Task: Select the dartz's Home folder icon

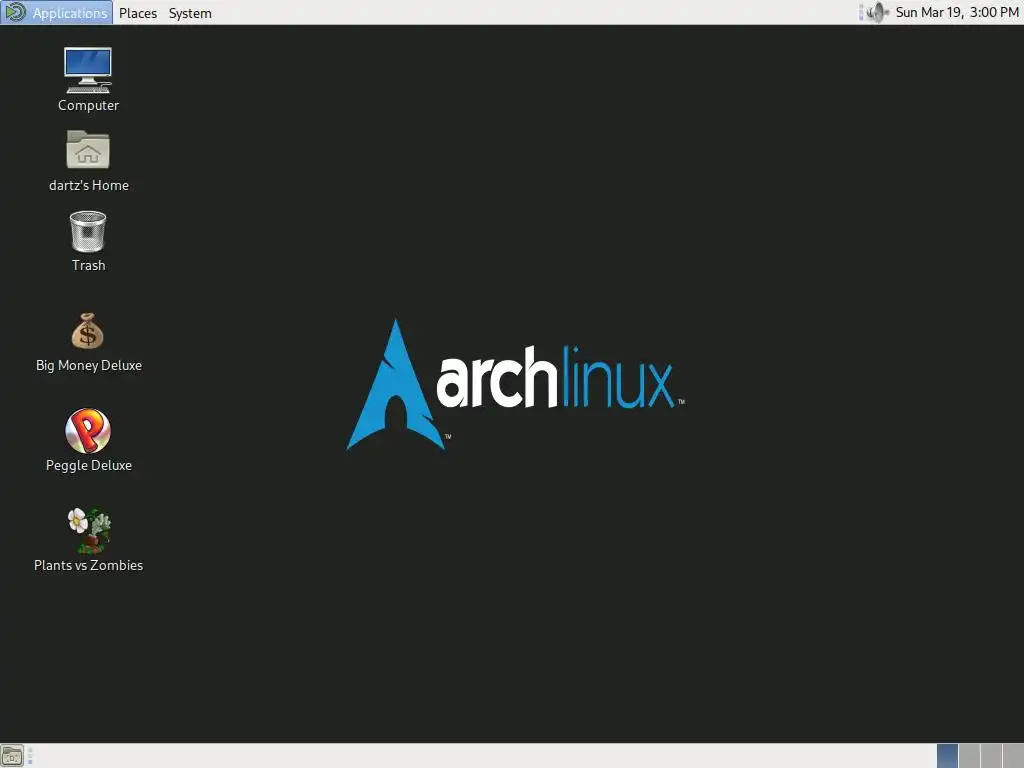Action: tap(88, 161)
